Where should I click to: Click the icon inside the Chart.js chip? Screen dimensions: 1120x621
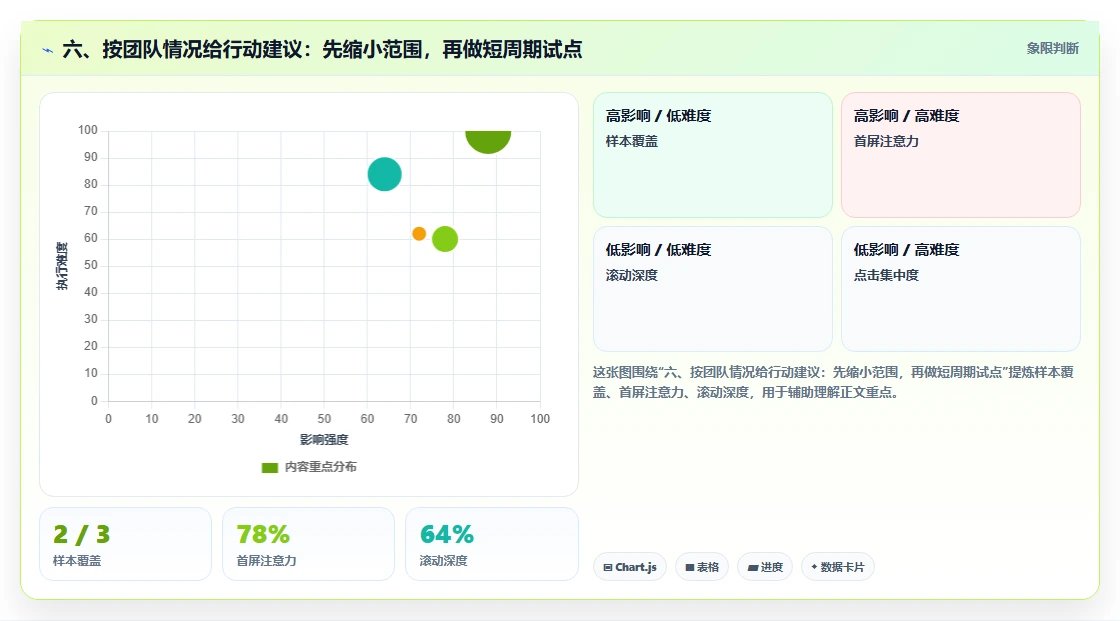pos(608,567)
